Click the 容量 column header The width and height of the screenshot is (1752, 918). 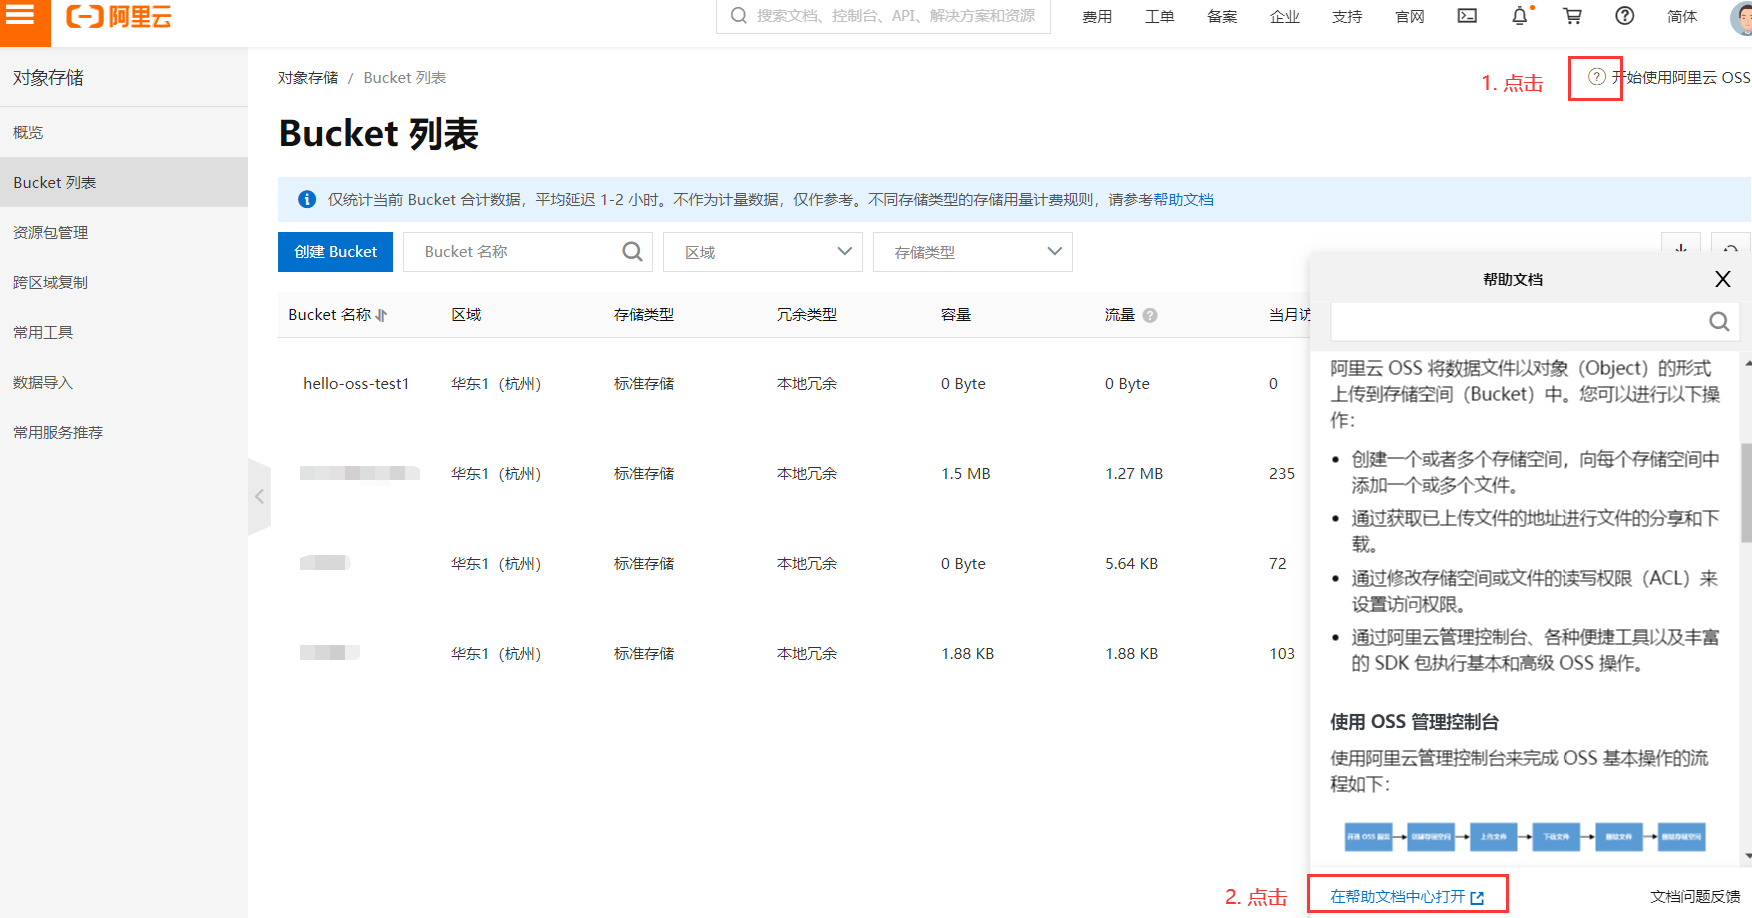[956, 314]
